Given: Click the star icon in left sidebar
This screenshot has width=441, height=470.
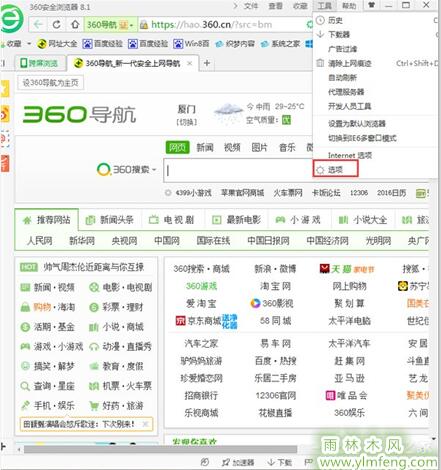Looking at the screenshot, I should 5,88.
